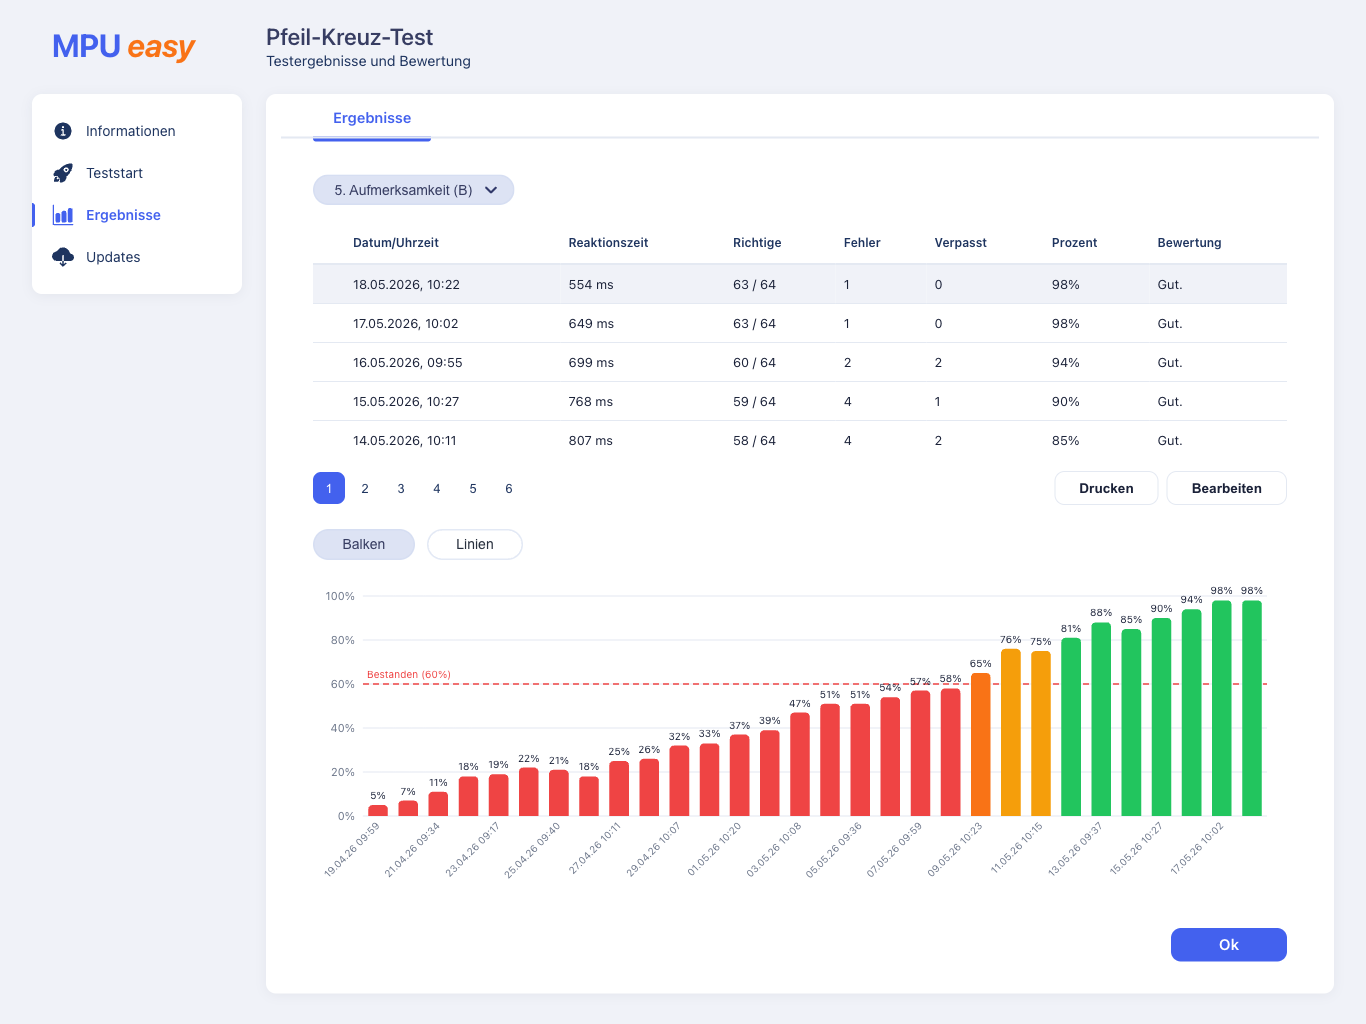Click the MPU easy logo
Viewport: 1366px width, 1024px height.
coord(124,47)
